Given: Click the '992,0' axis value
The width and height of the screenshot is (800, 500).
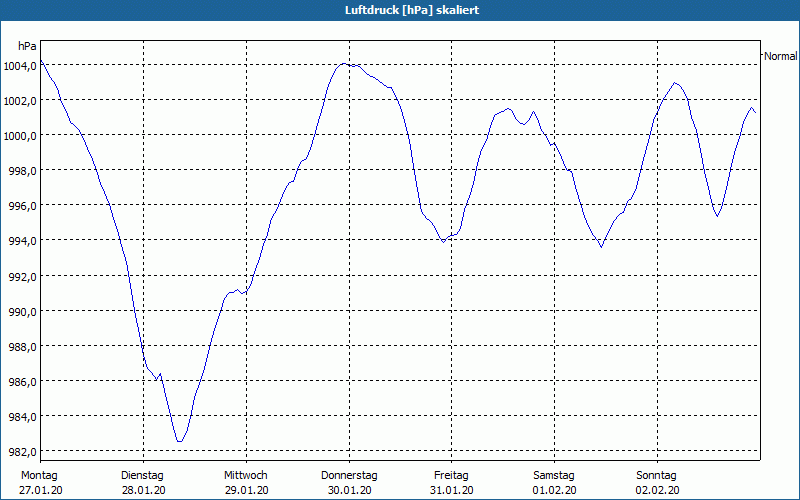Looking at the screenshot, I should pos(22,277).
